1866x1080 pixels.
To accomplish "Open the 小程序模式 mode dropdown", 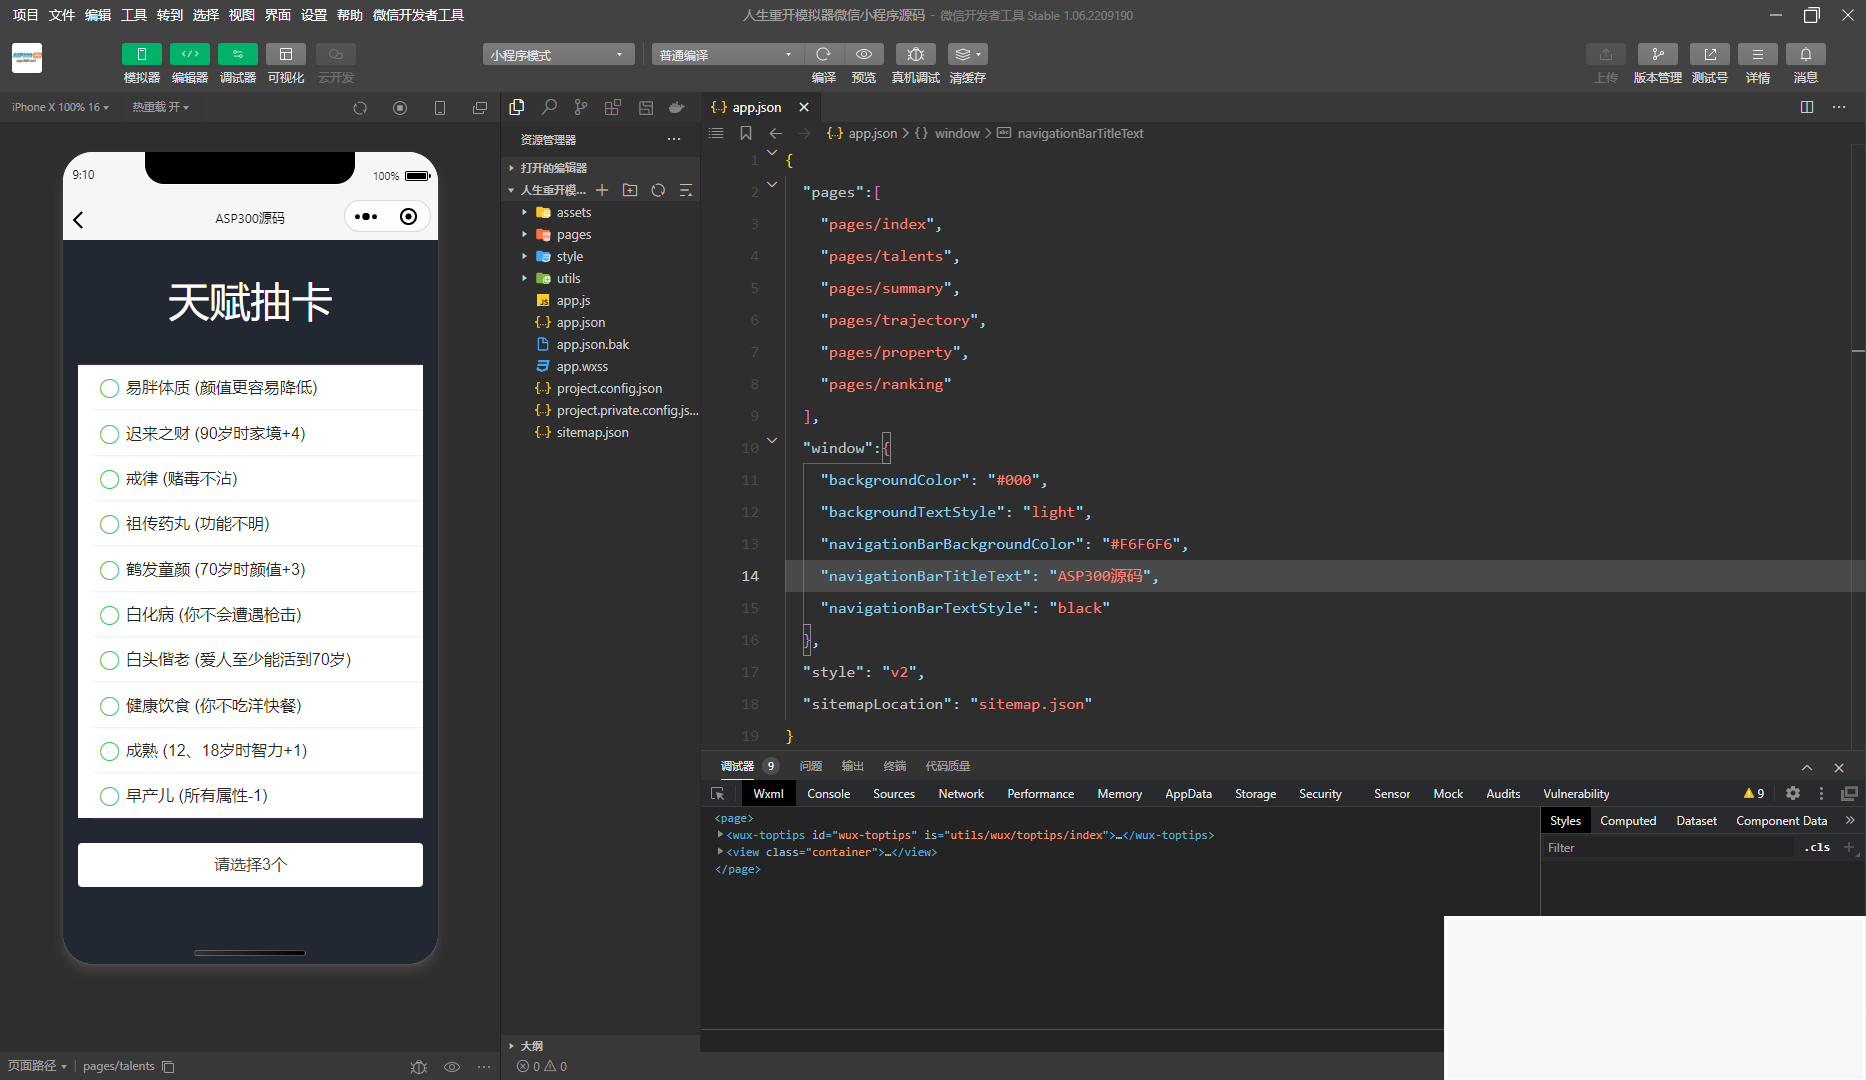I will (x=558, y=55).
